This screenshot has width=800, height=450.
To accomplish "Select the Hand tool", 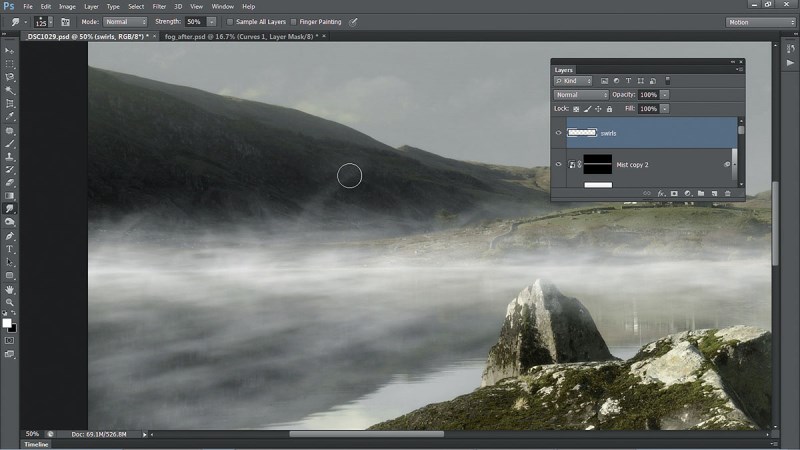I will pyautogui.click(x=10, y=289).
